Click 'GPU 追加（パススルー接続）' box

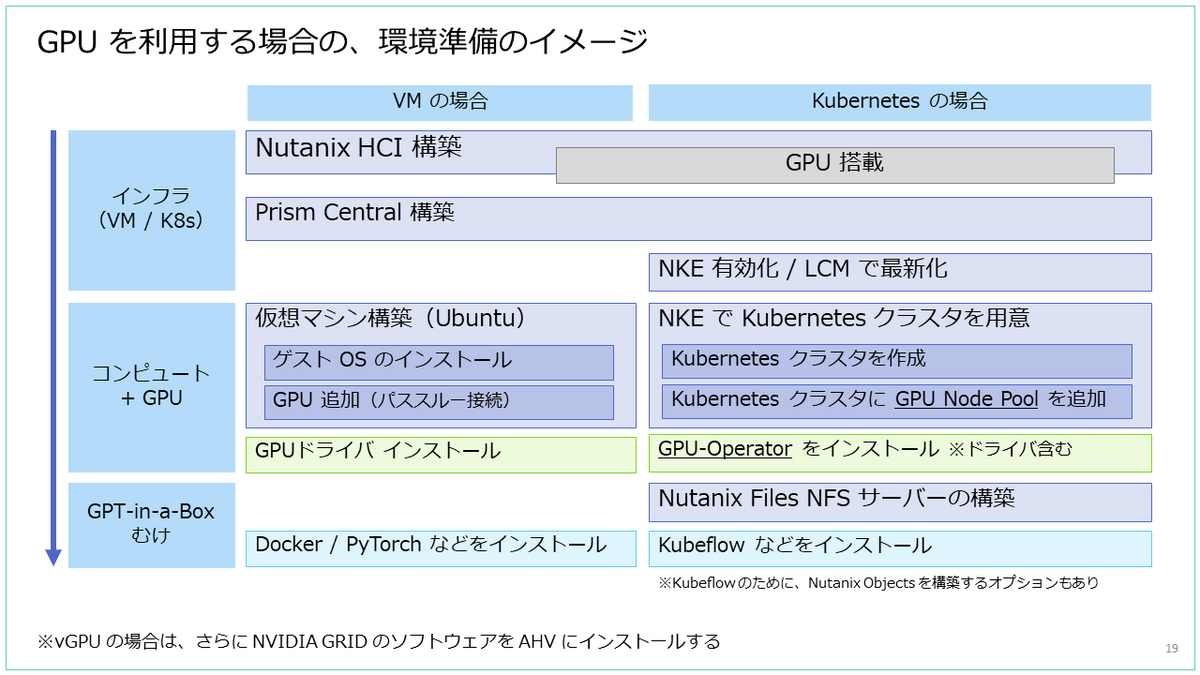point(439,401)
